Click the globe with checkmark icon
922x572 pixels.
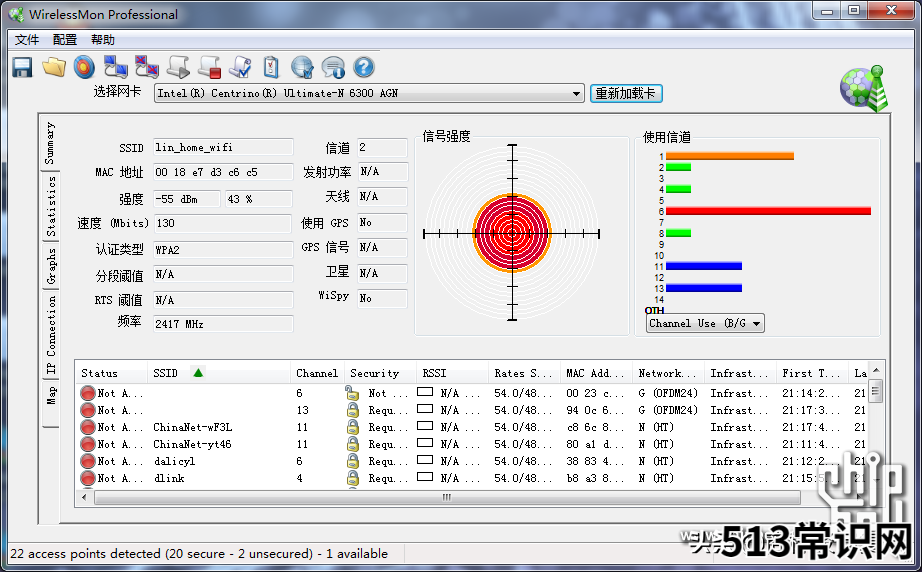[302, 67]
